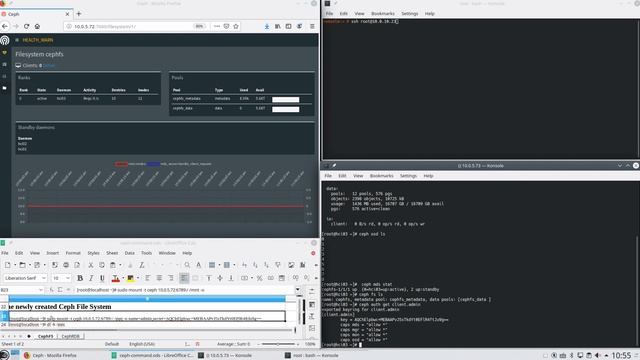The height and width of the screenshot is (360, 640).
Task: Click the HEALTH_WARN status link
Action: coord(38,40)
